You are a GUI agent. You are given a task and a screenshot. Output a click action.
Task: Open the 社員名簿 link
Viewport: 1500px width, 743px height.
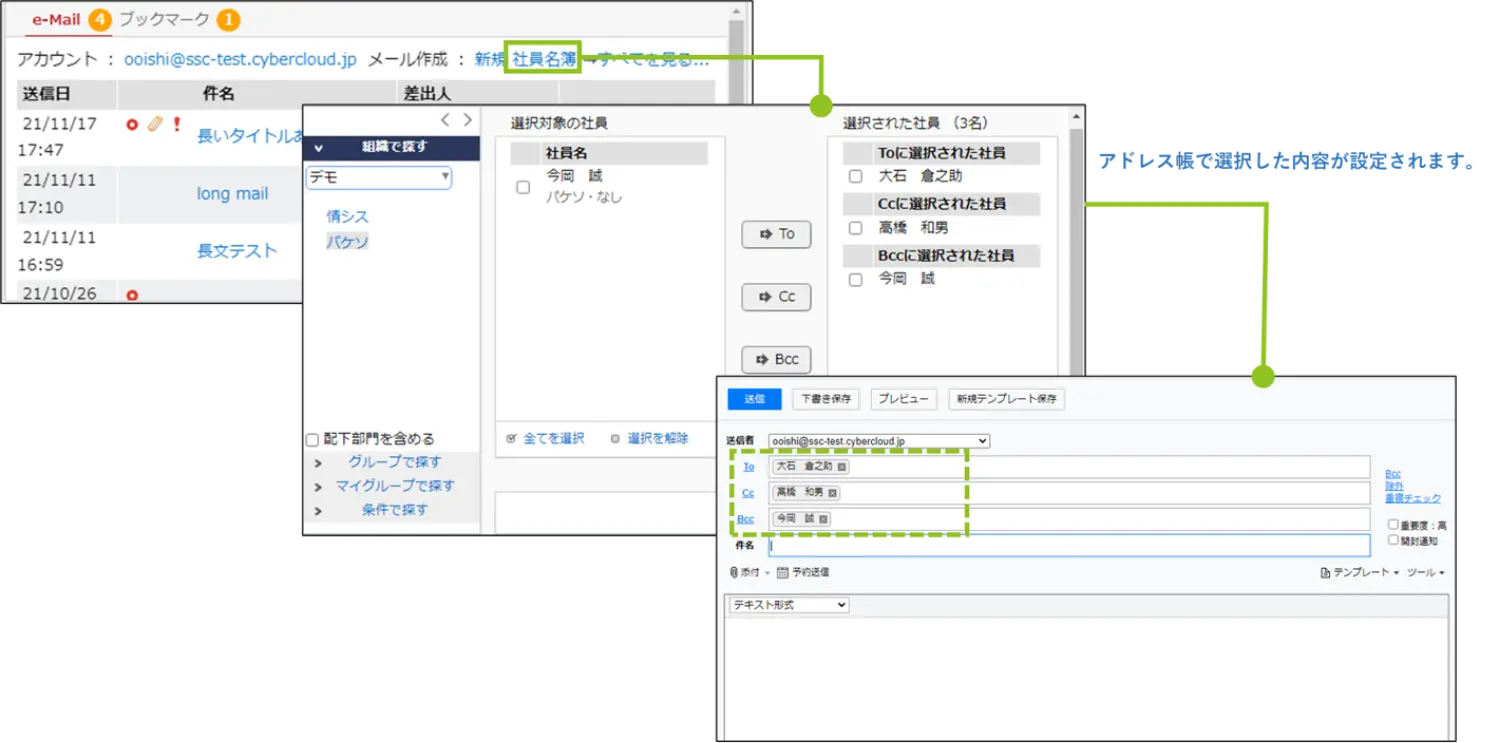click(544, 60)
